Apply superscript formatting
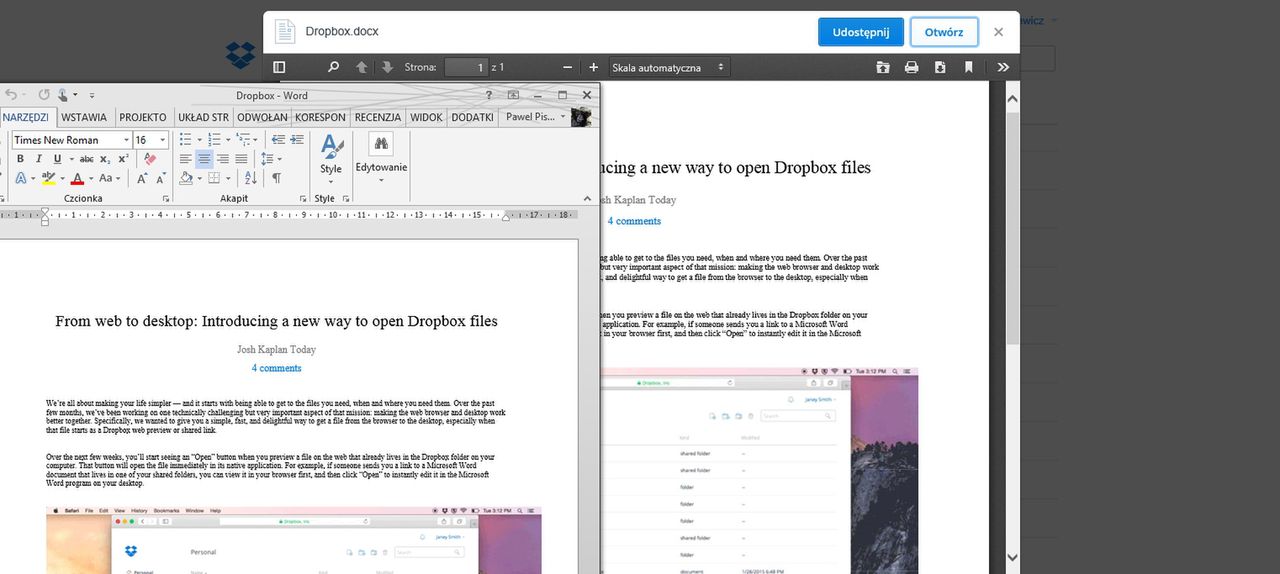 [x=123, y=159]
